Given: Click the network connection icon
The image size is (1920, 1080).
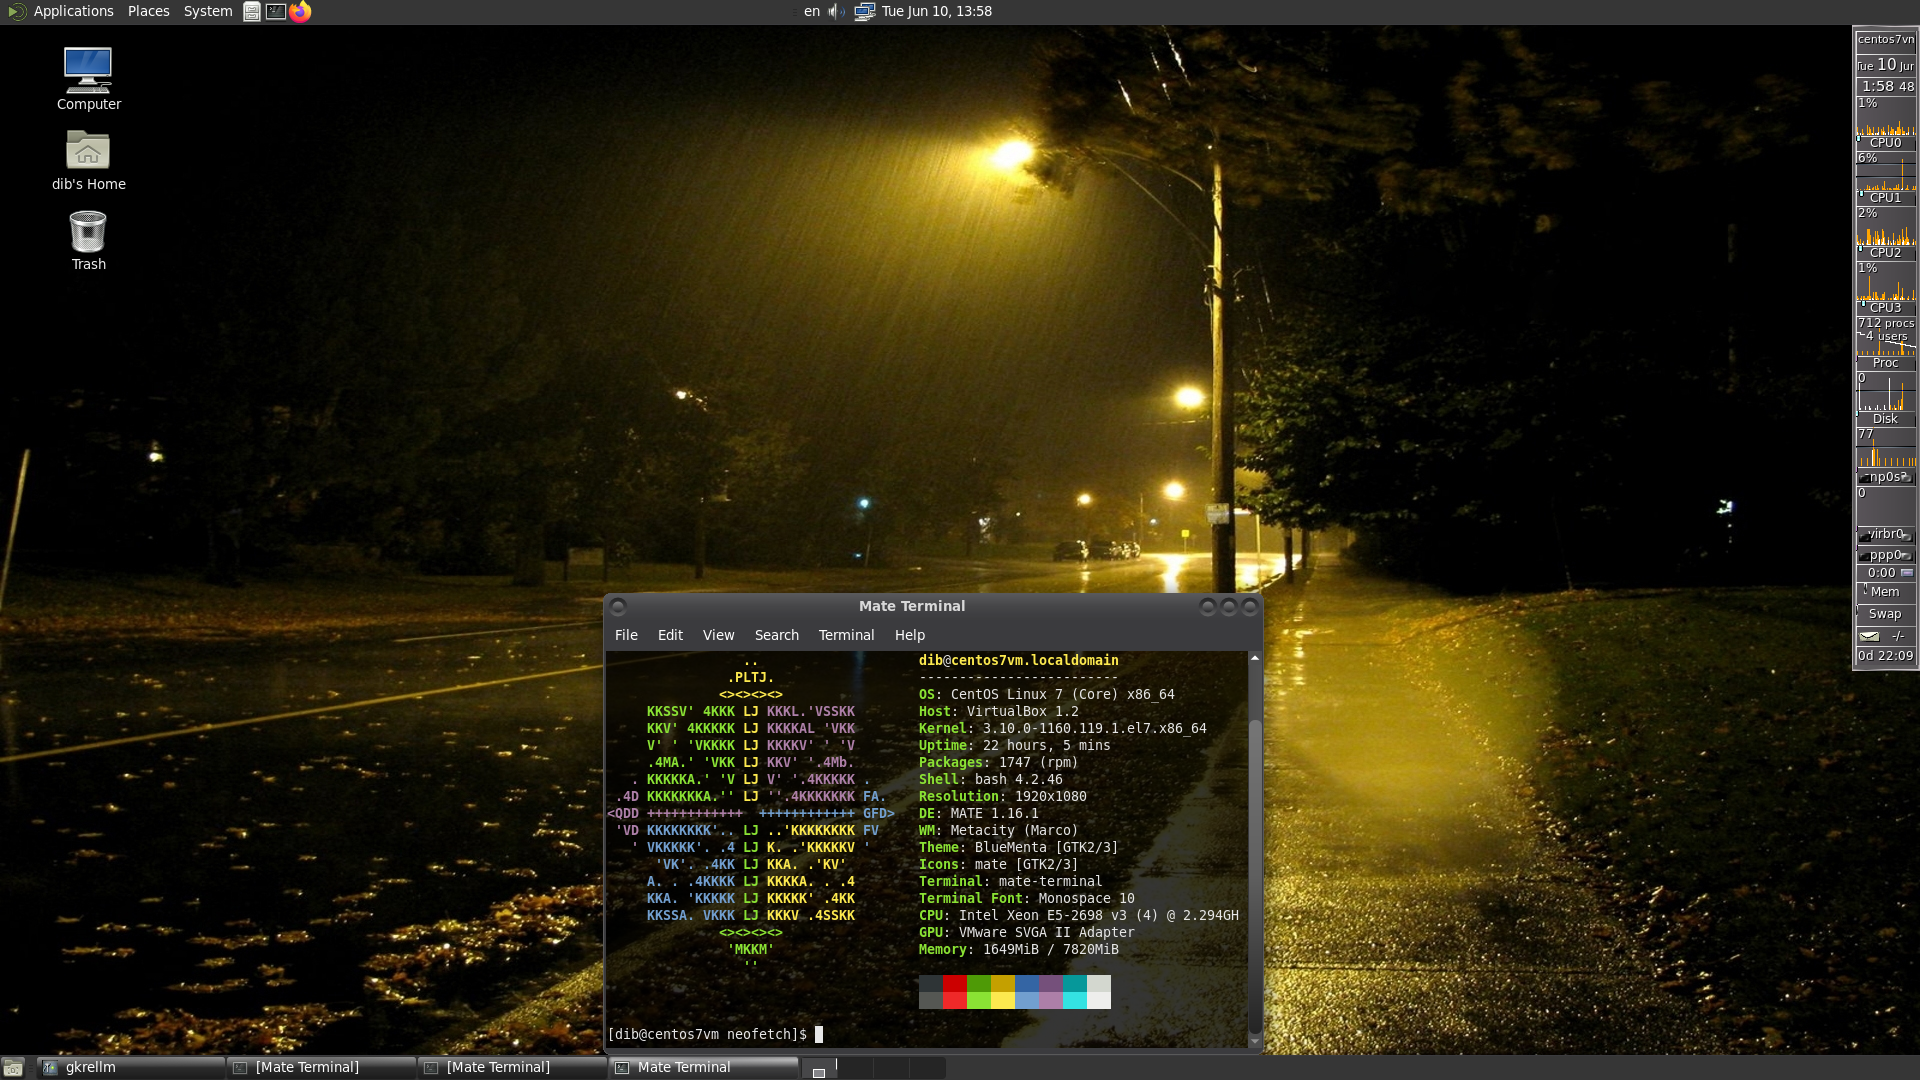Looking at the screenshot, I should coord(865,12).
